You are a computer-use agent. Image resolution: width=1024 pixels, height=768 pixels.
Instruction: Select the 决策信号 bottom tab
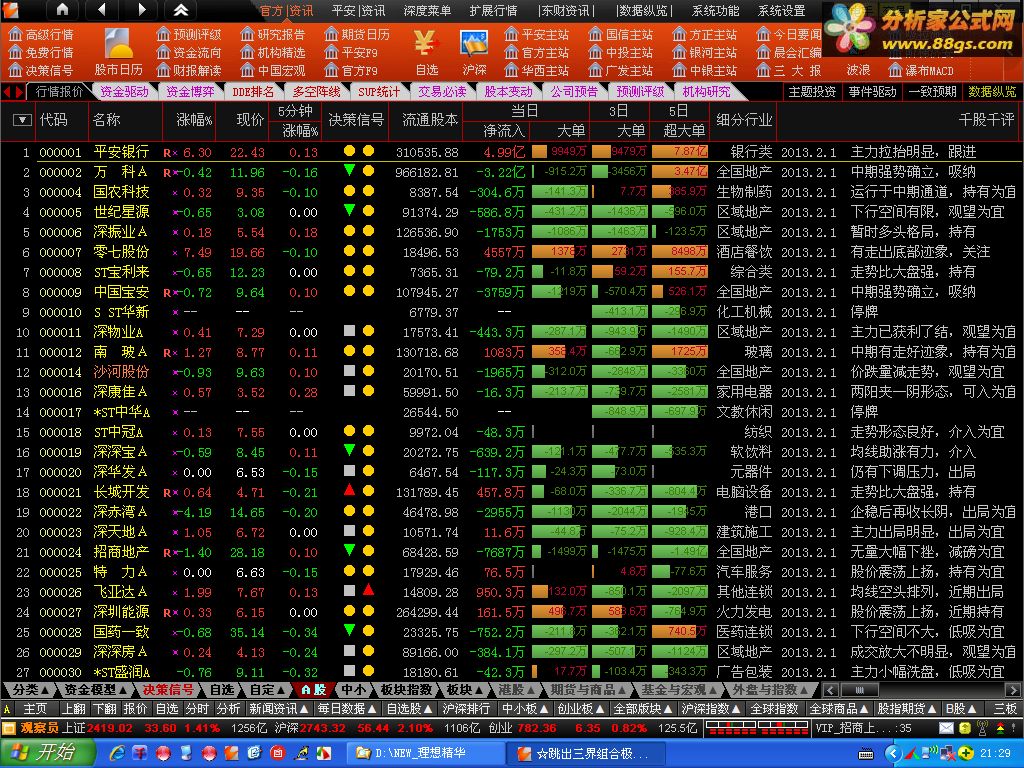tap(168, 689)
